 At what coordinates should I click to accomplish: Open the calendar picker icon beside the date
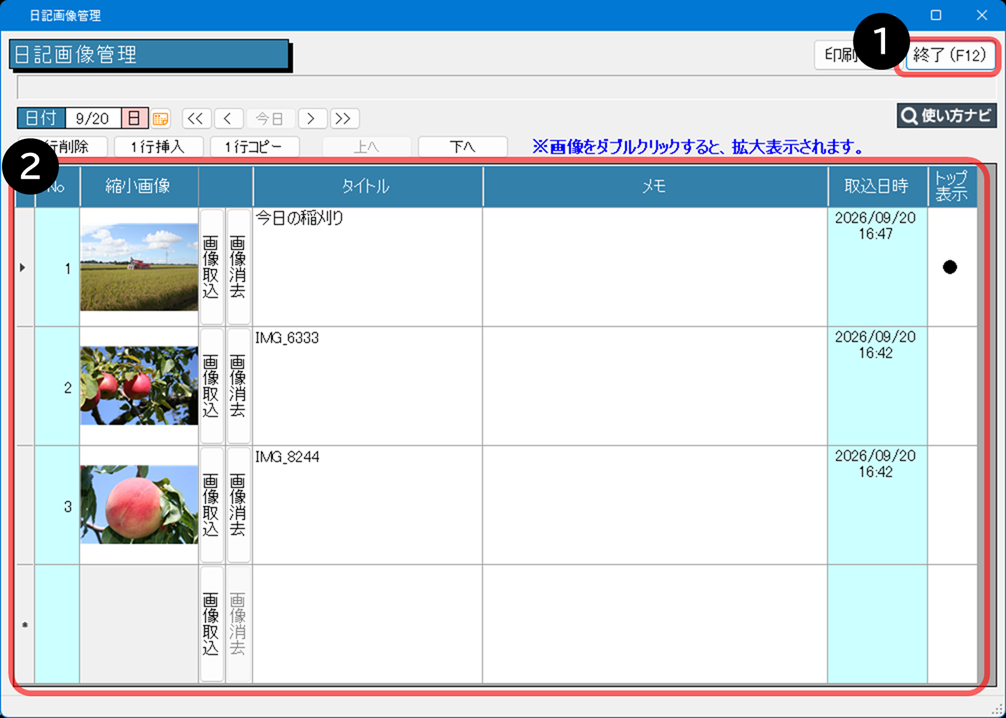pos(161,119)
